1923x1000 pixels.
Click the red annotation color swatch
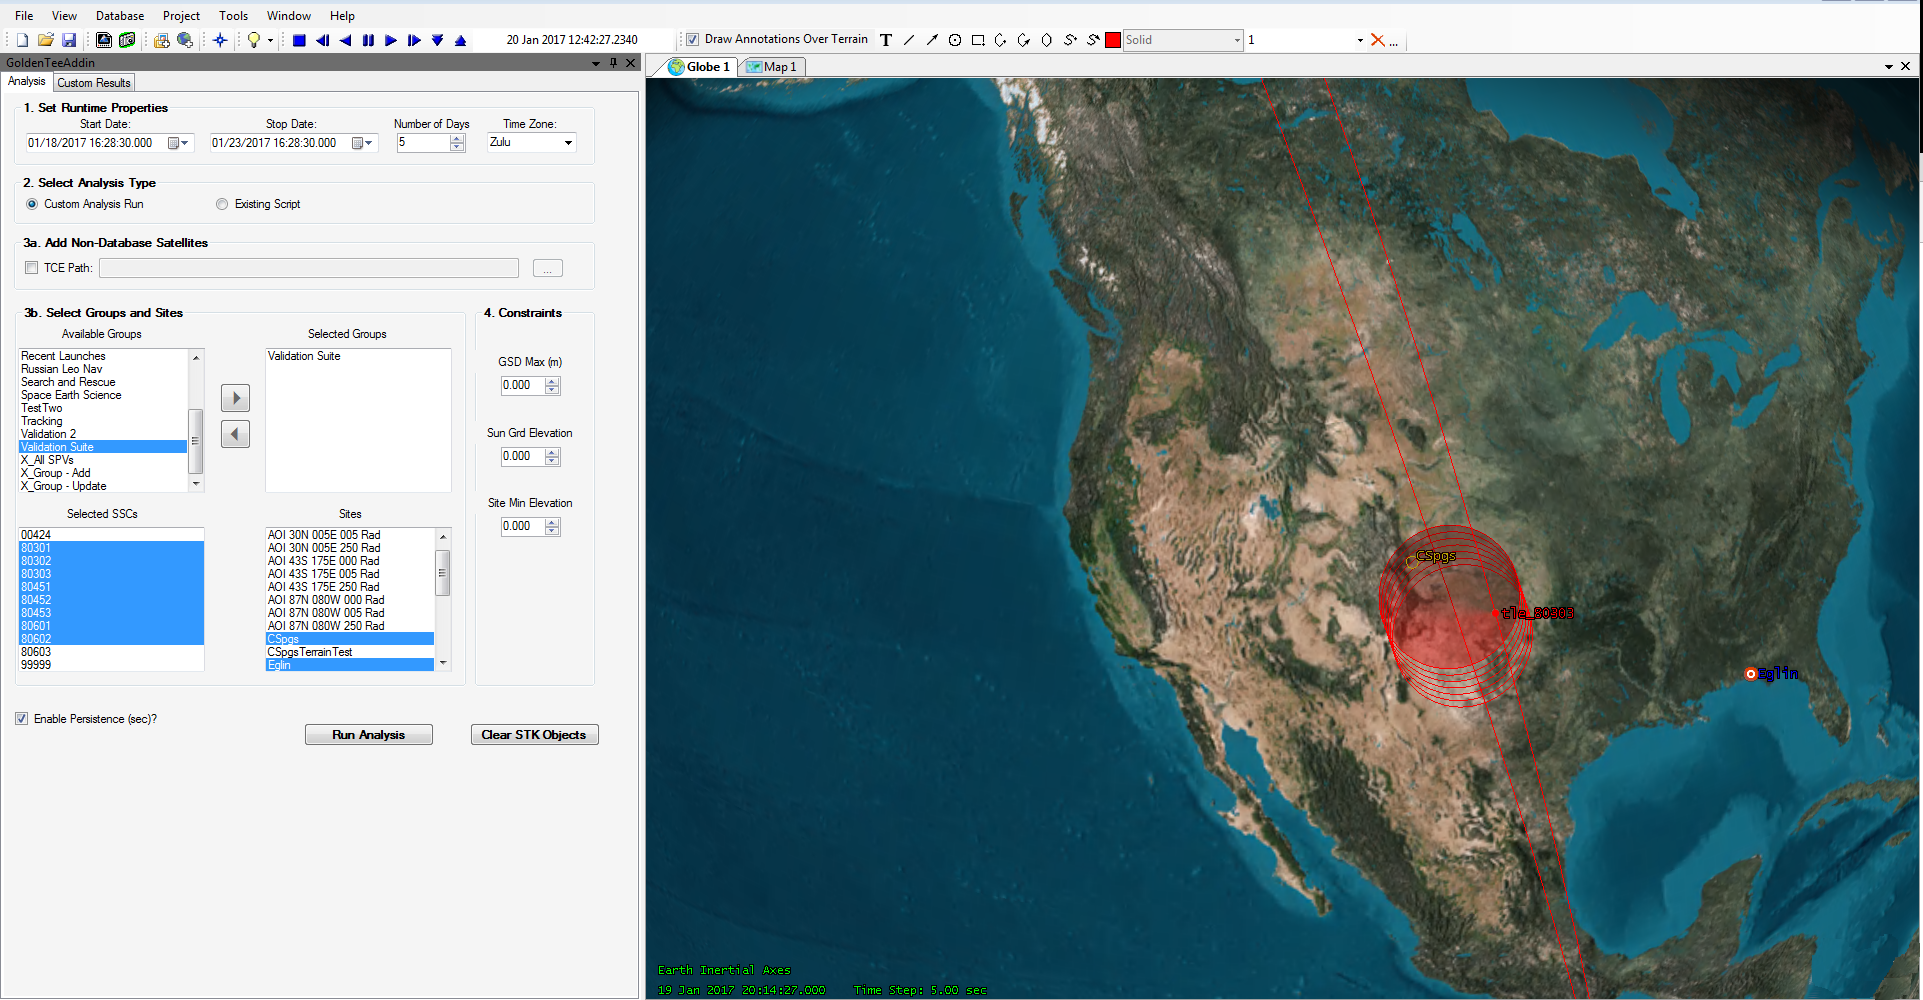click(1112, 40)
